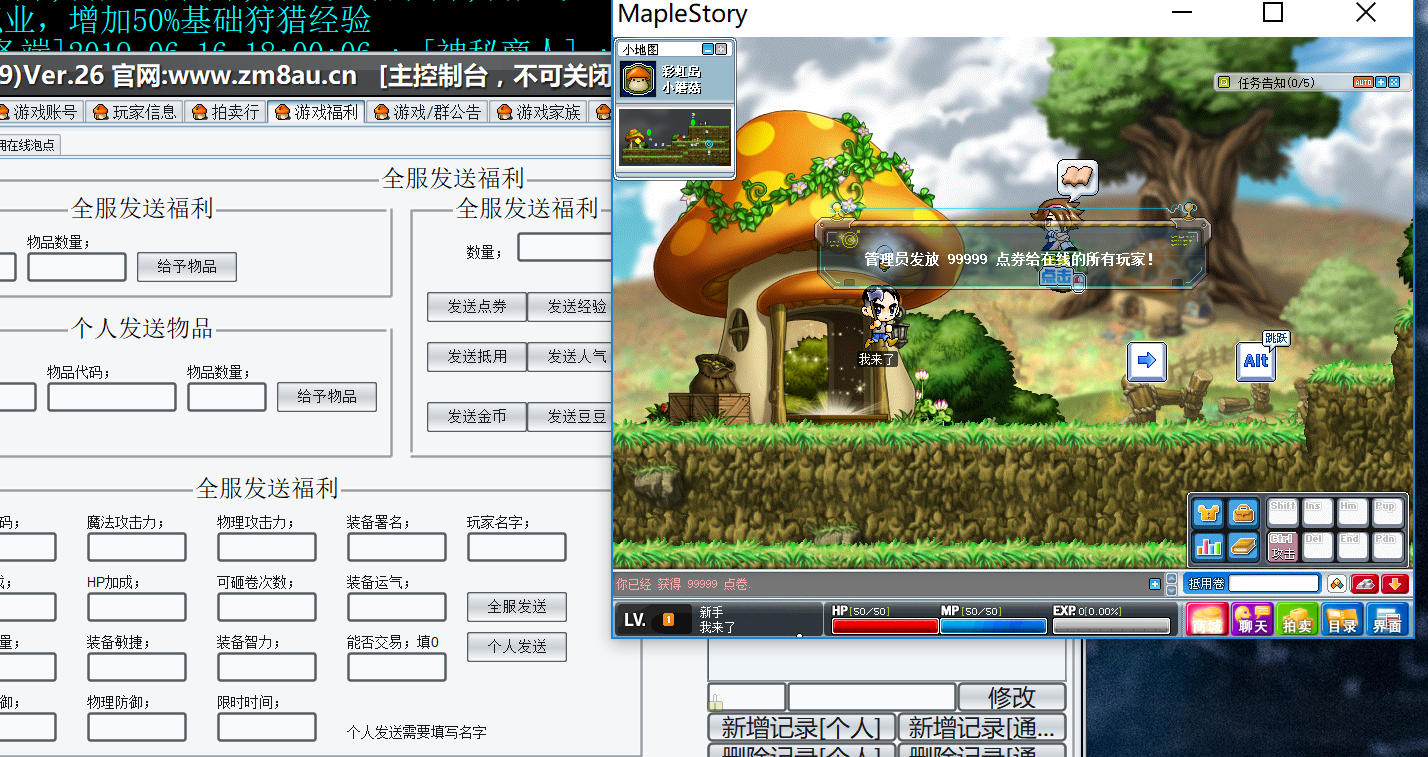Focus the 魔法攻击力 input field

click(x=137, y=547)
